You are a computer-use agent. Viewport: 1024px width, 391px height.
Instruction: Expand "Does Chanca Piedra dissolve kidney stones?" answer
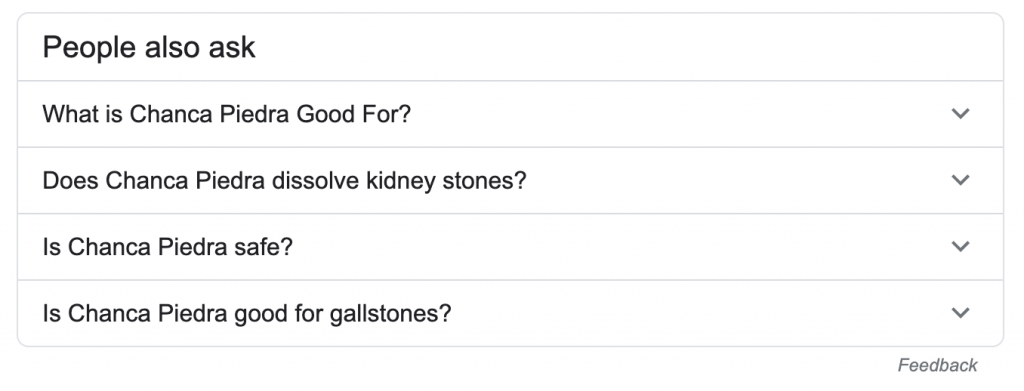tap(510, 180)
